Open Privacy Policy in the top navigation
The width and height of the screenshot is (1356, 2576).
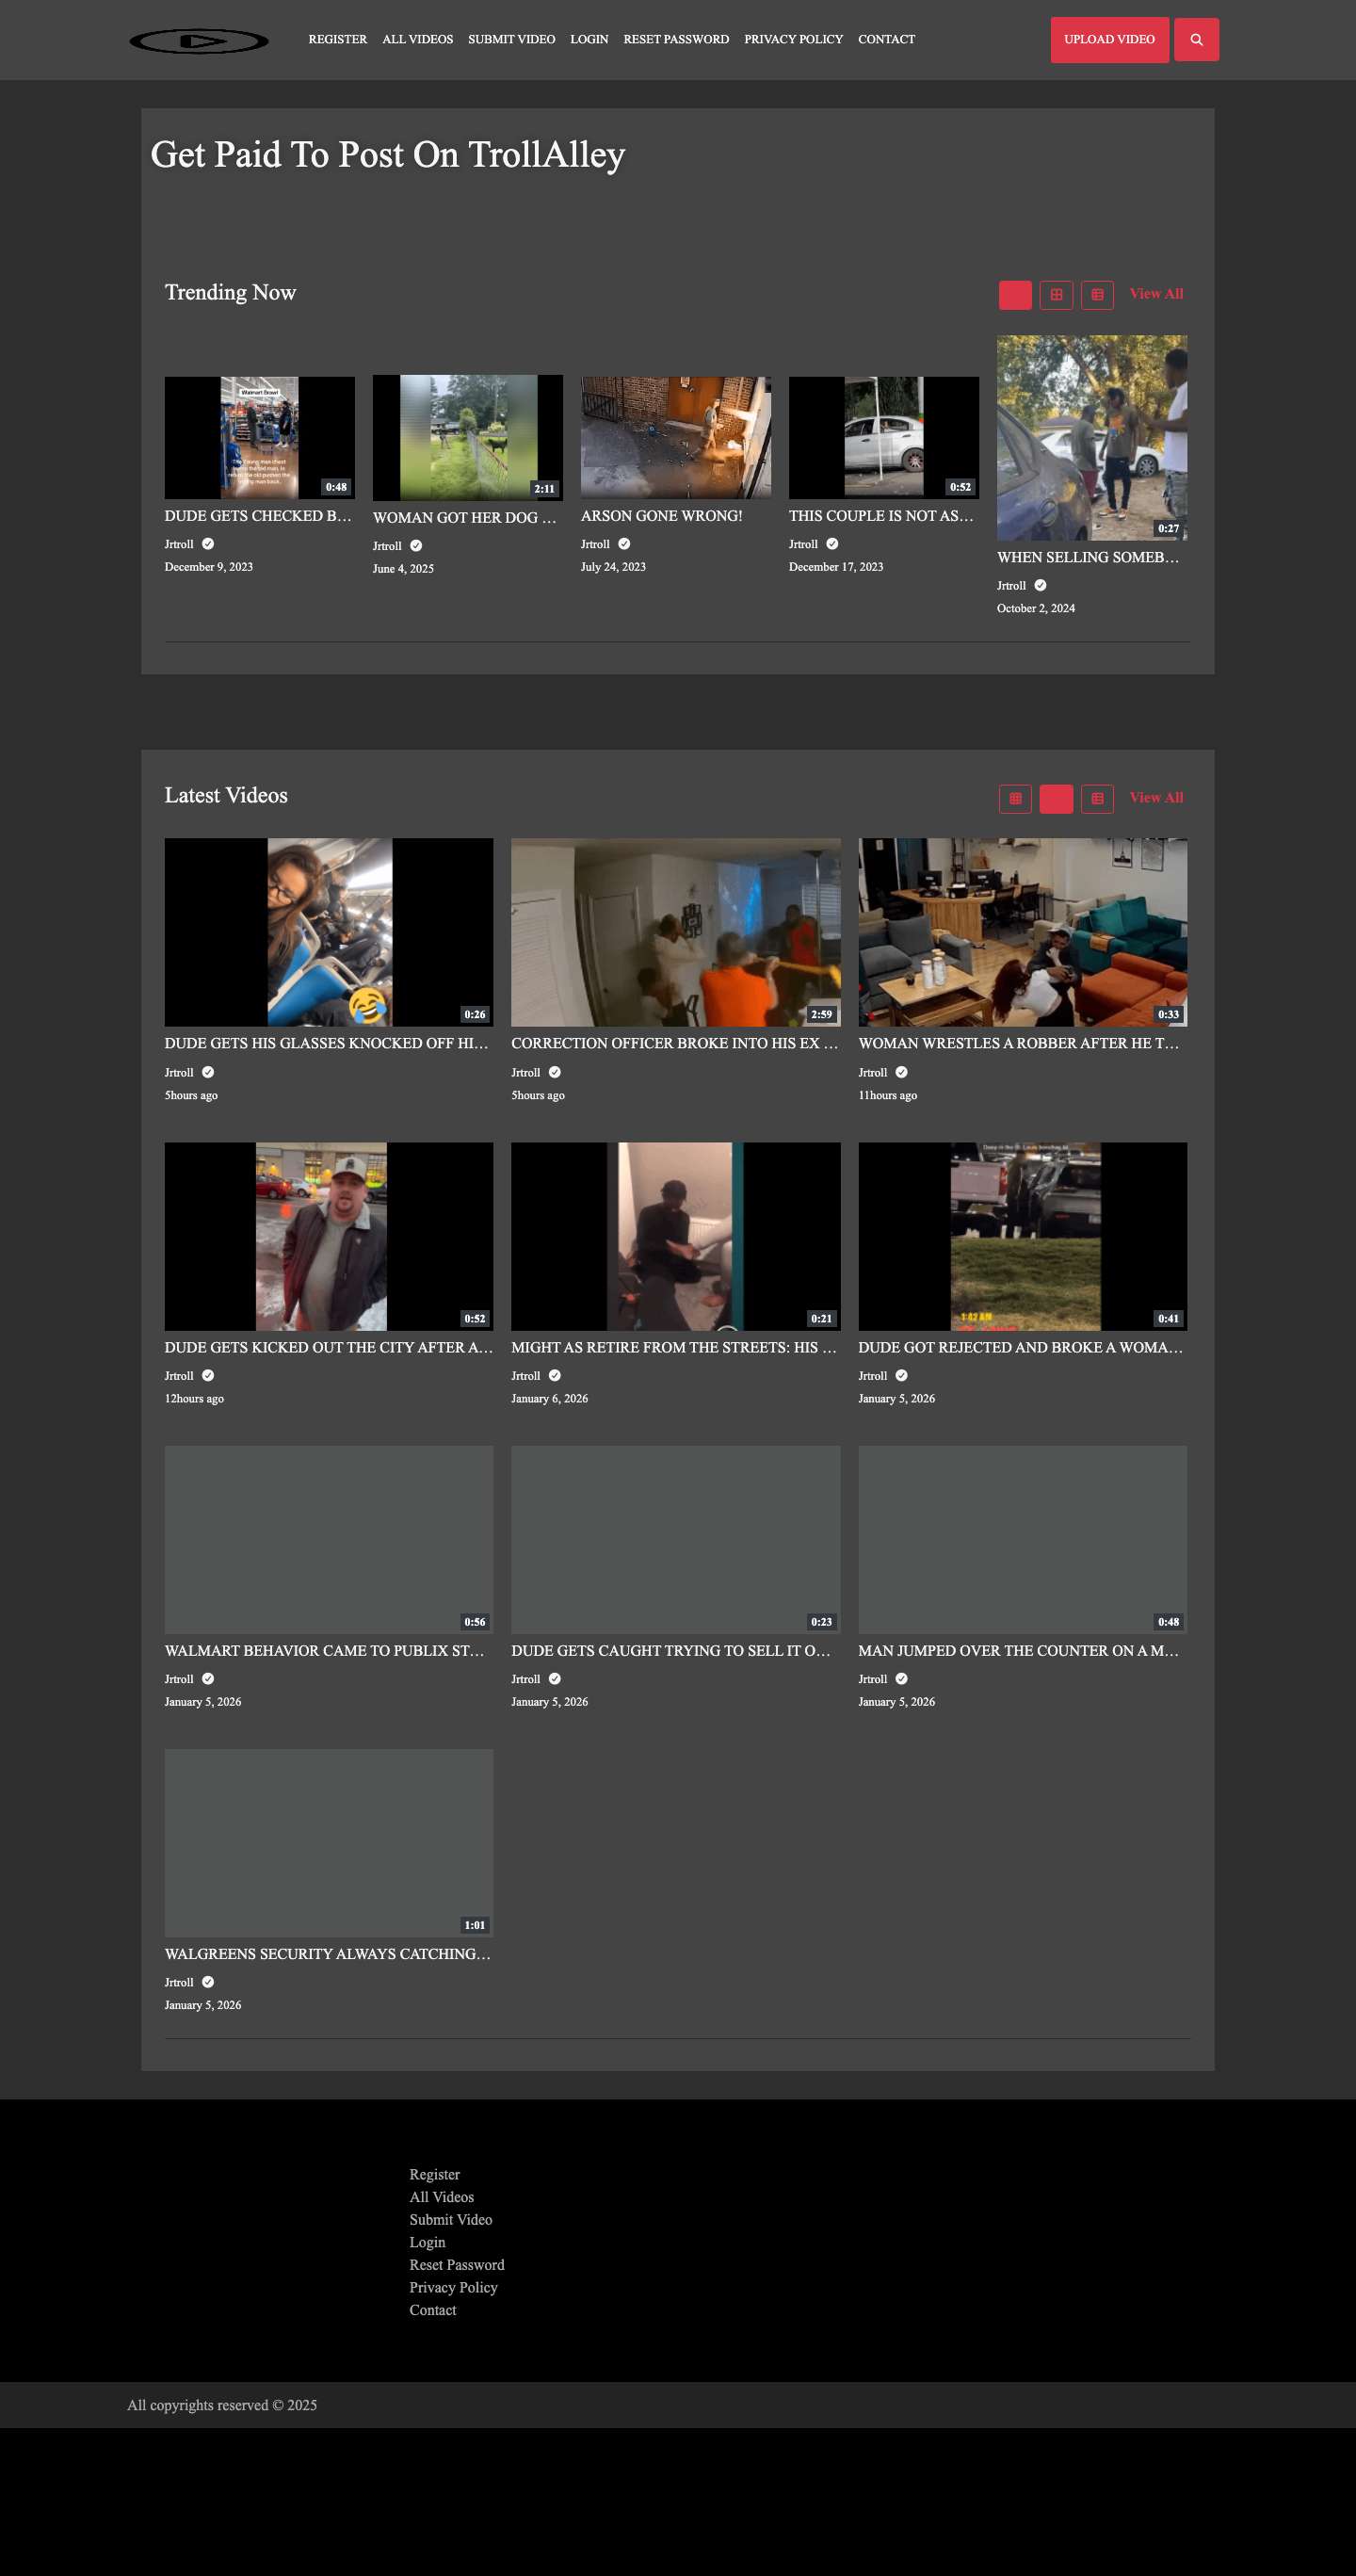tap(793, 40)
